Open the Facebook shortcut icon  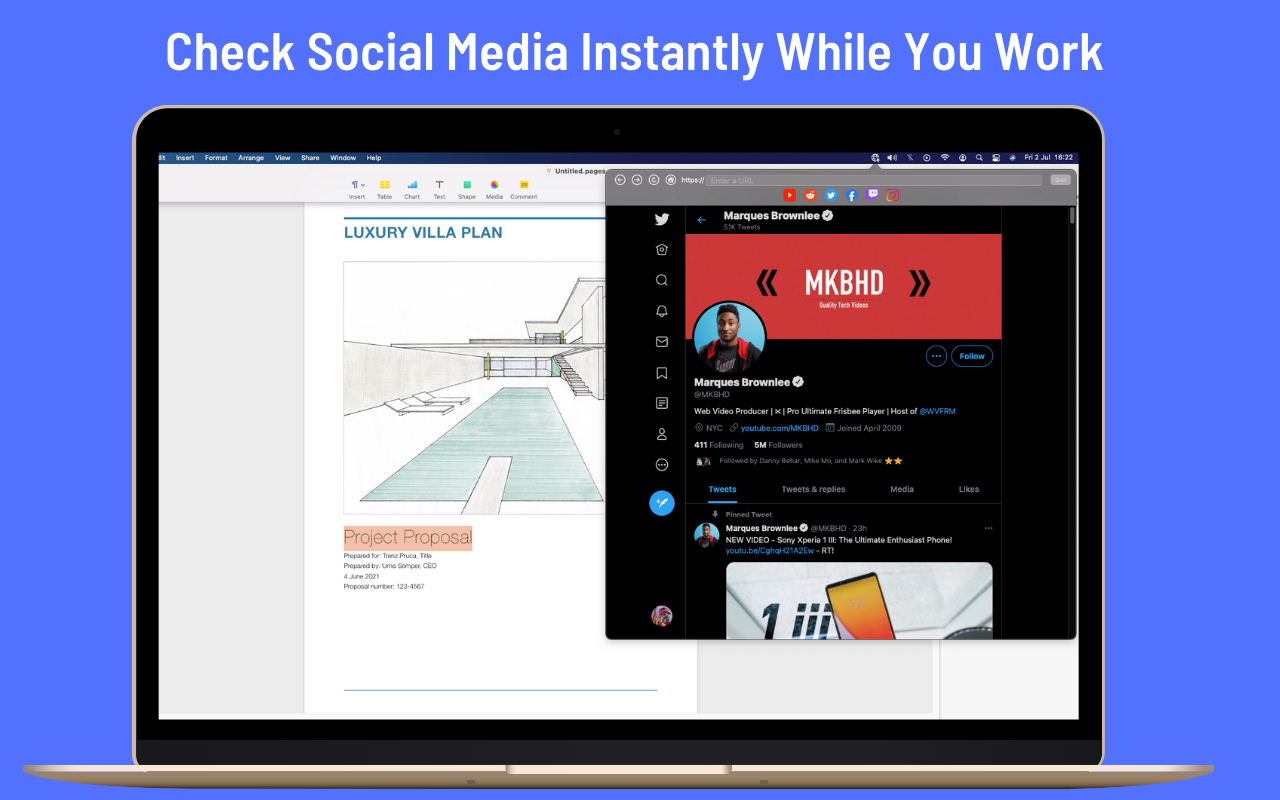tap(851, 195)
